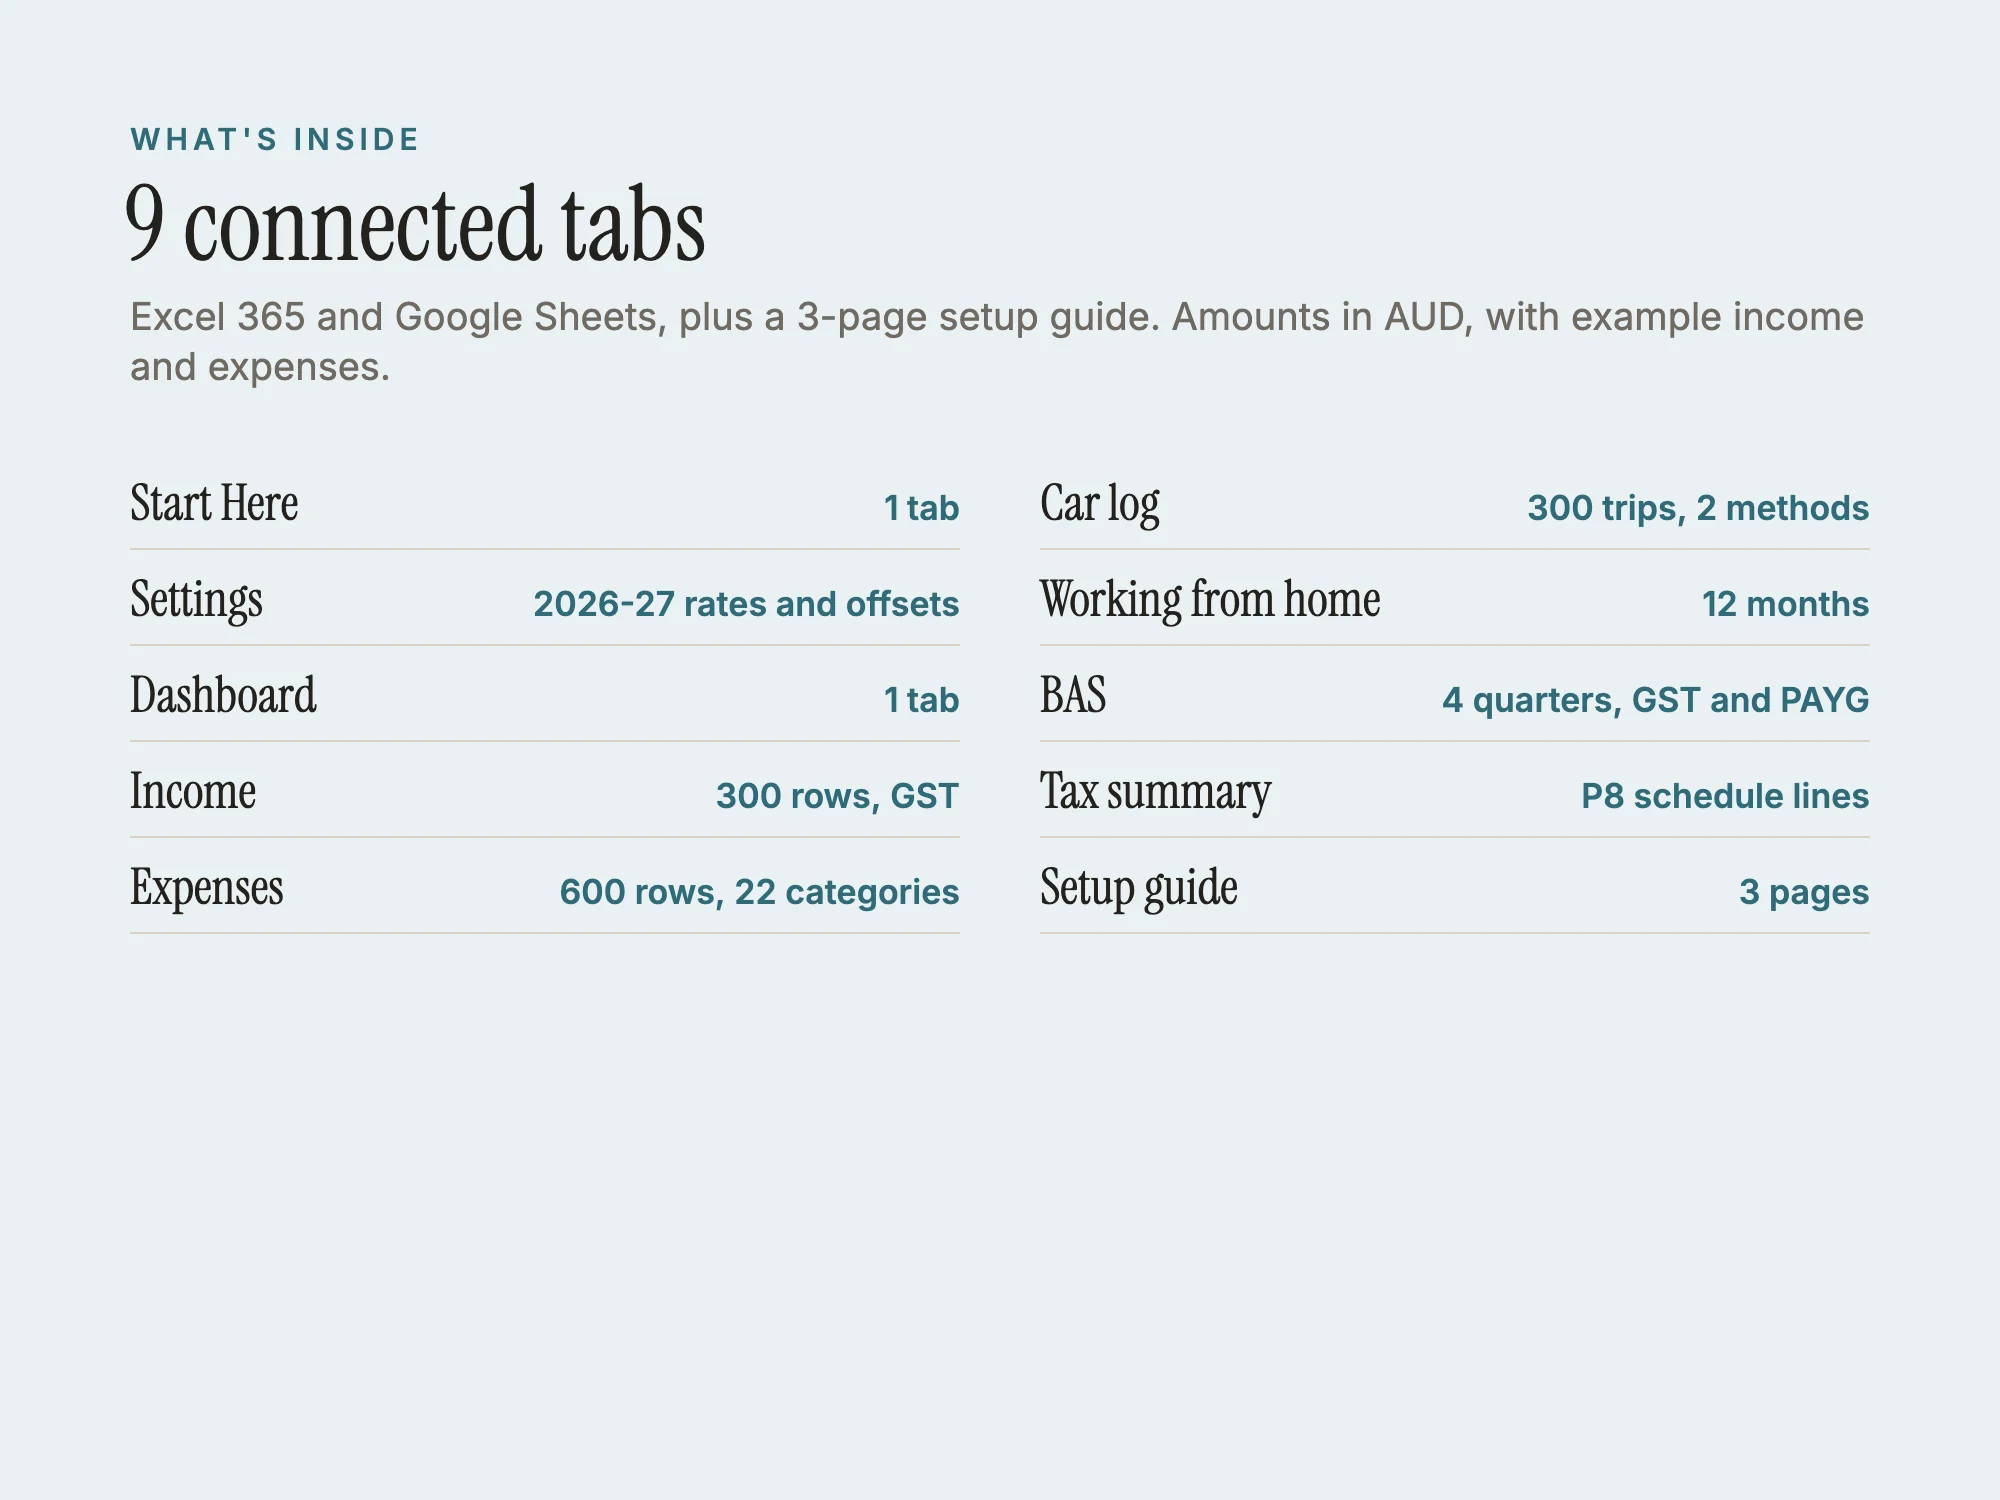
Task: Click "300 trips, 2 methods" detail
Action: (x=1698, y=508)
